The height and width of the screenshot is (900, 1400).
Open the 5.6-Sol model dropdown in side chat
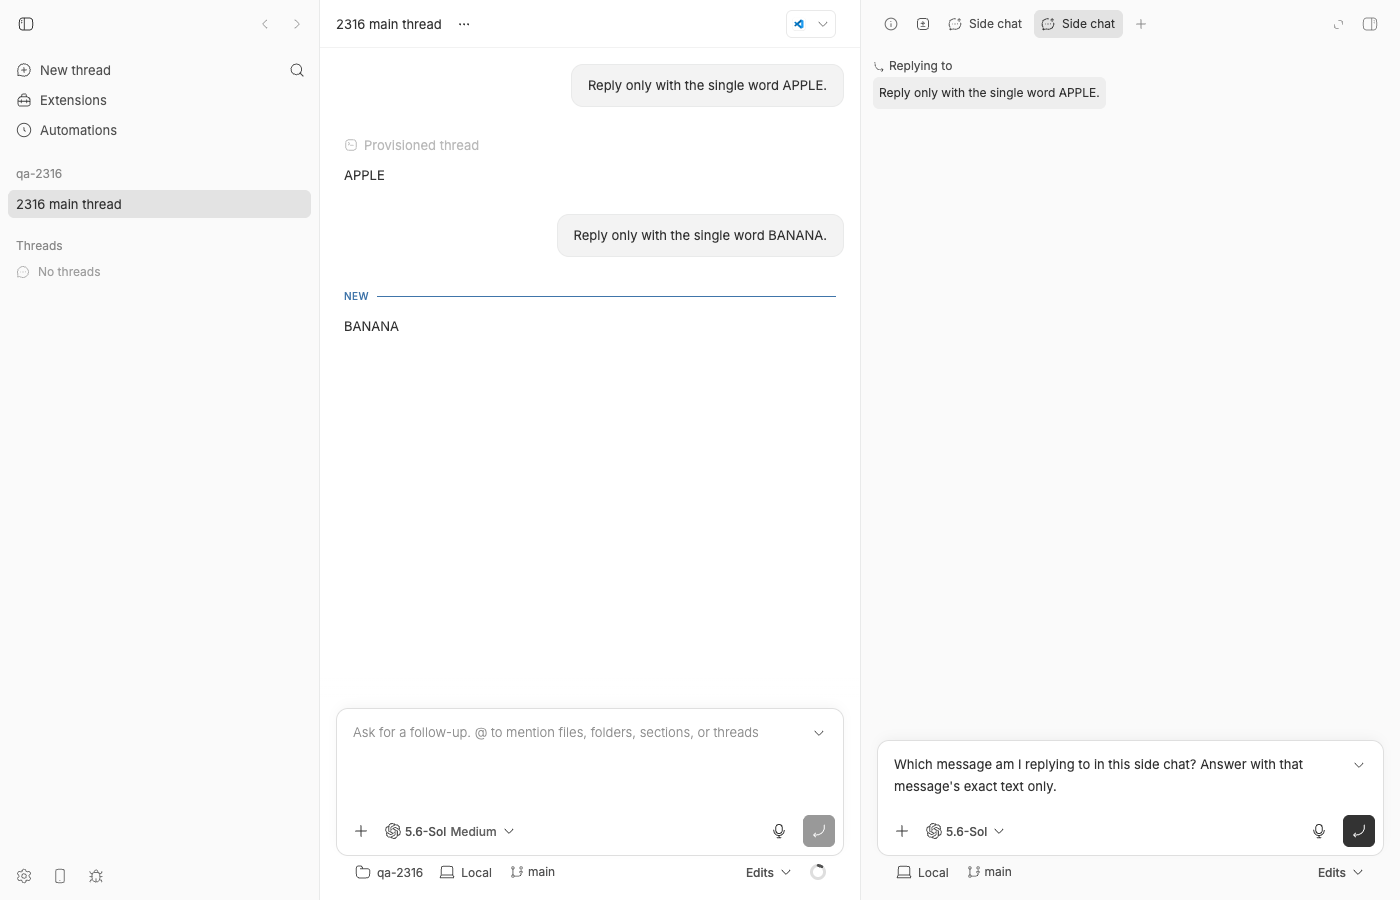tap(965, 831)
